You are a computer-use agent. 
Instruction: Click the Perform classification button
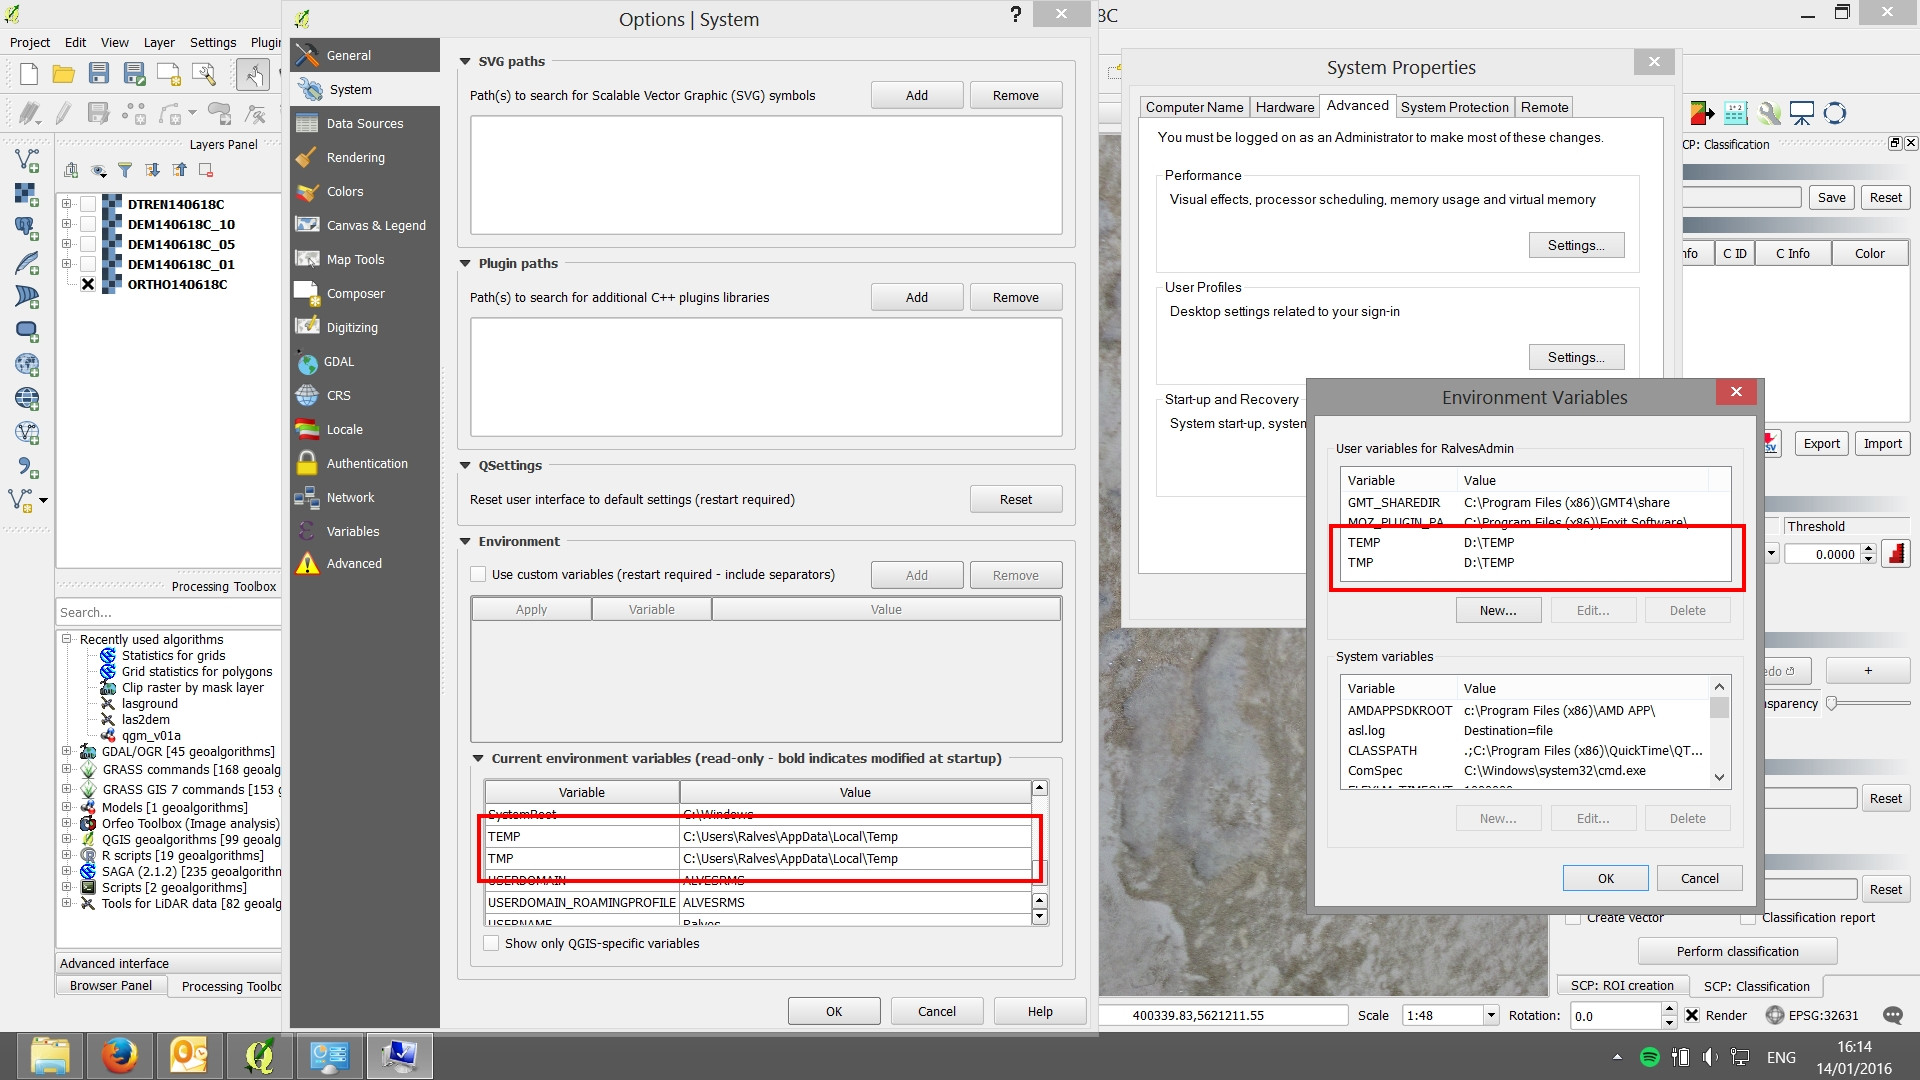pyautogui.click(x=1736, y=950)
